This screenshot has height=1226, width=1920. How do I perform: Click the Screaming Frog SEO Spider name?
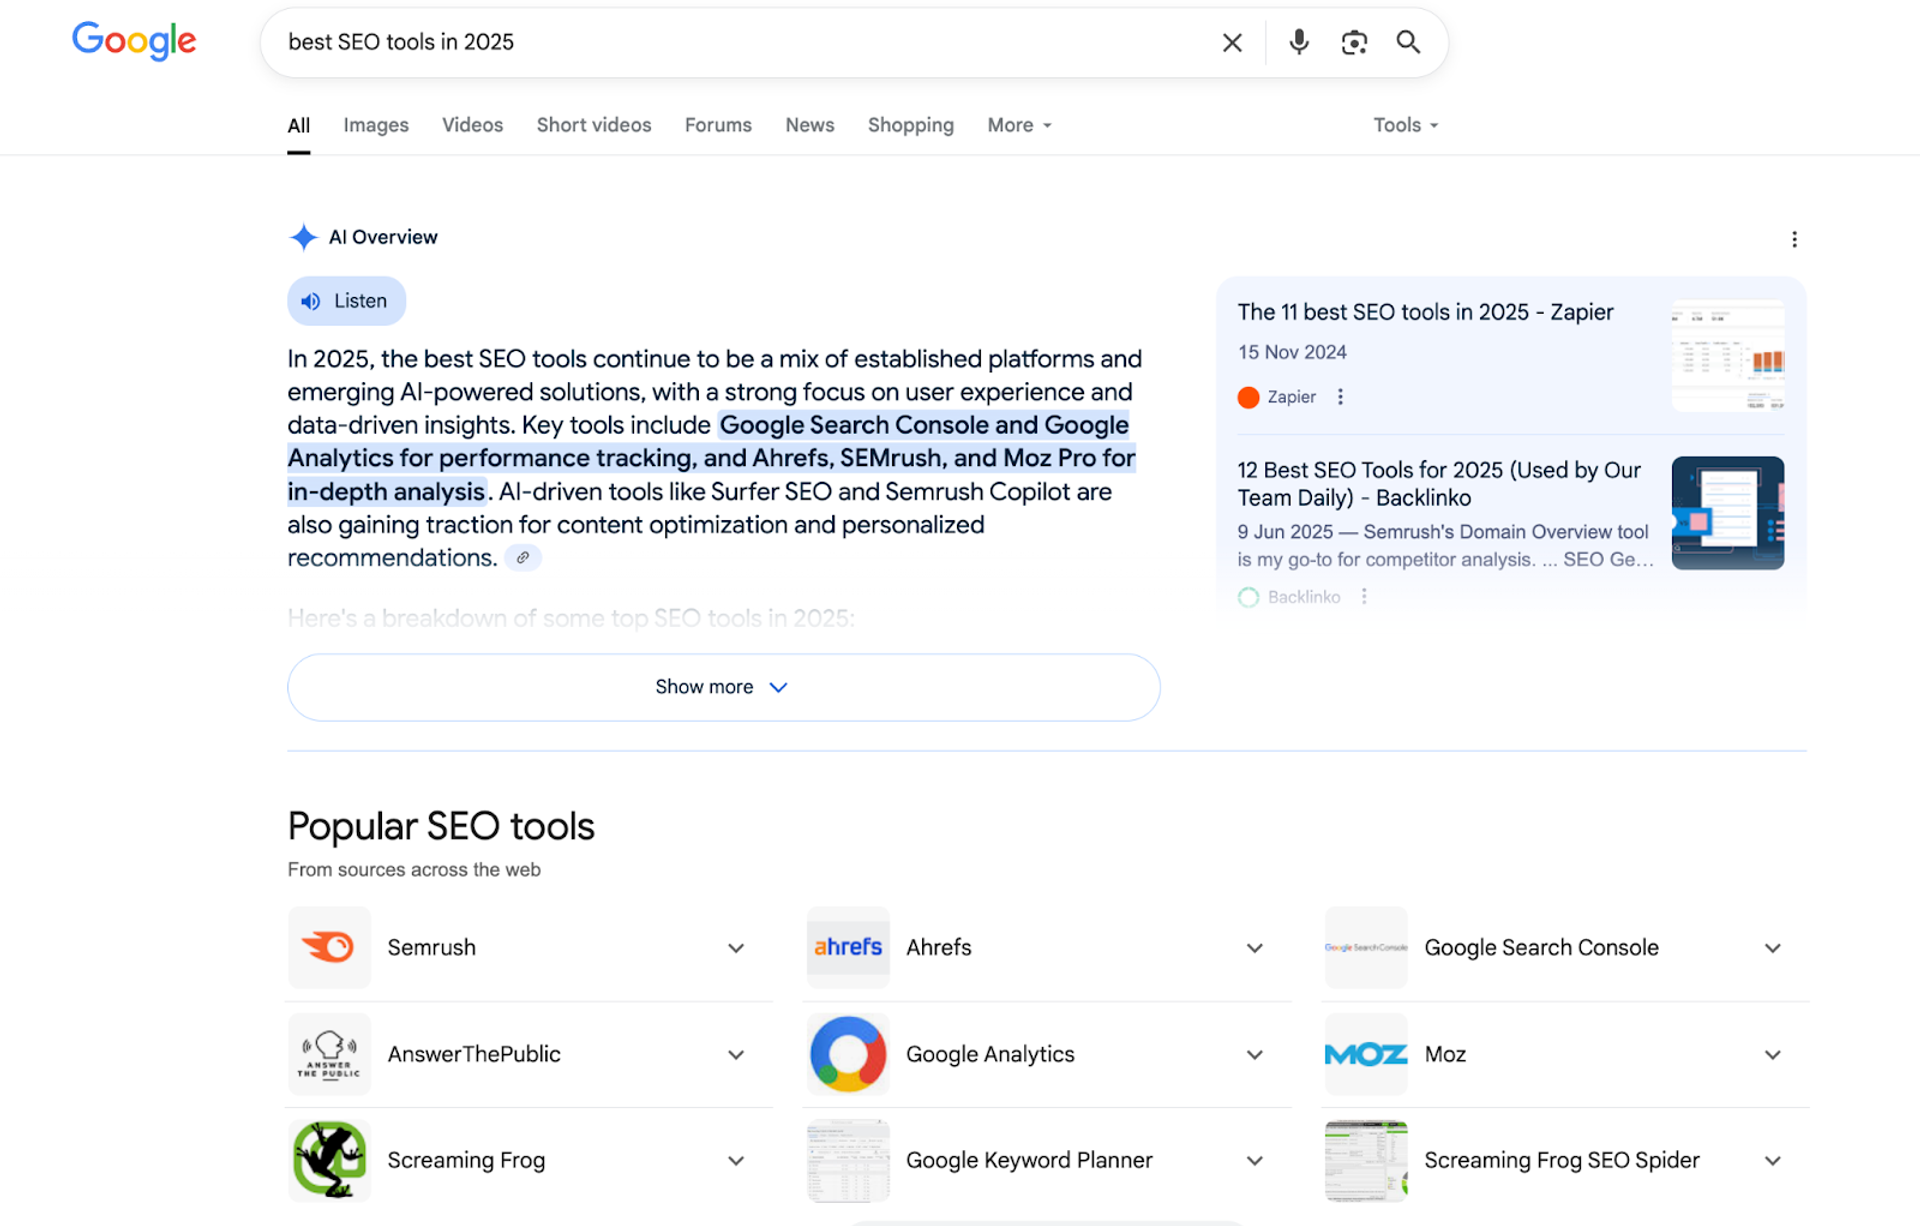(1562, 1160)
